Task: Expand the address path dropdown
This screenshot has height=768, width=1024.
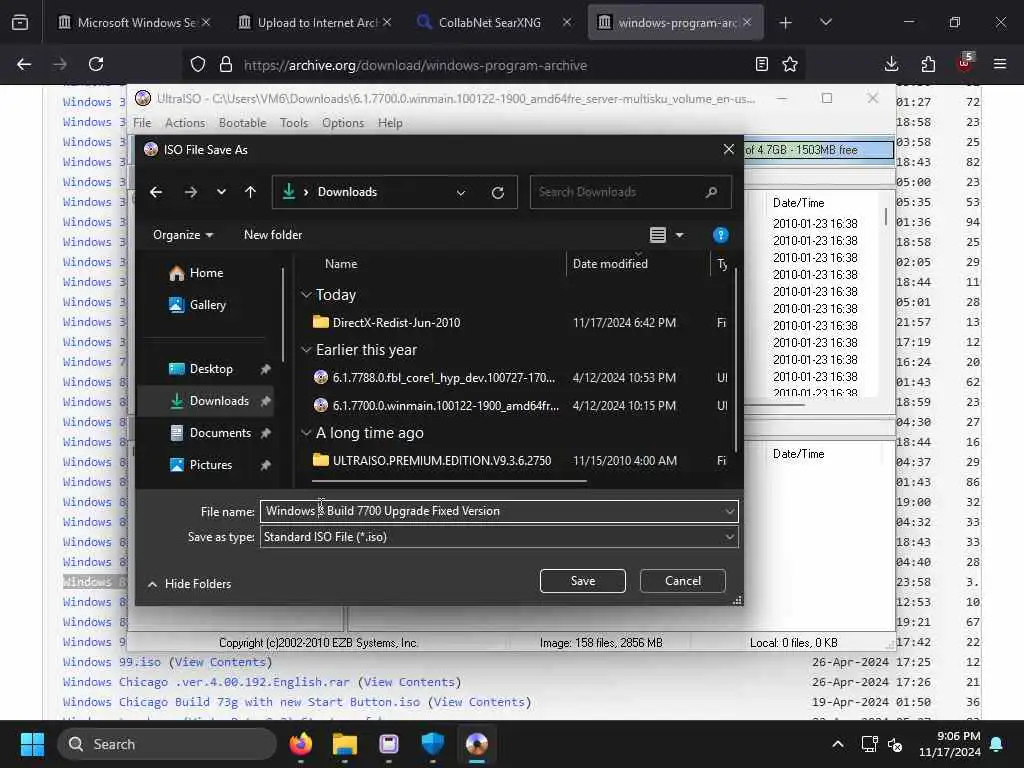Action: point(461,193)
